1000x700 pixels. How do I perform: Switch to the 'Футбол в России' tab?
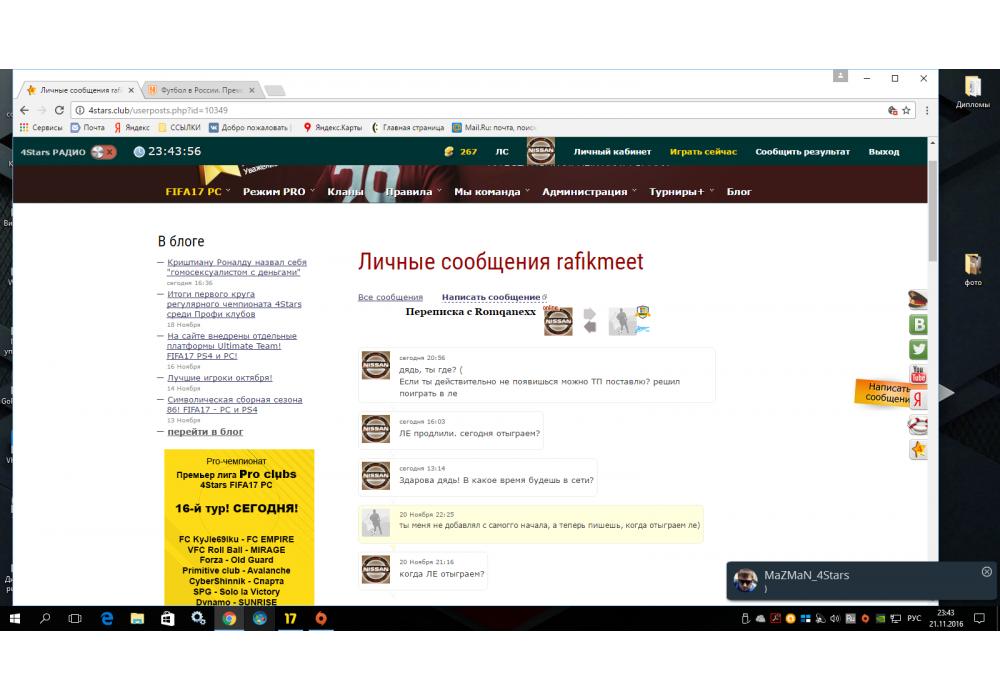tap(201, 90)
